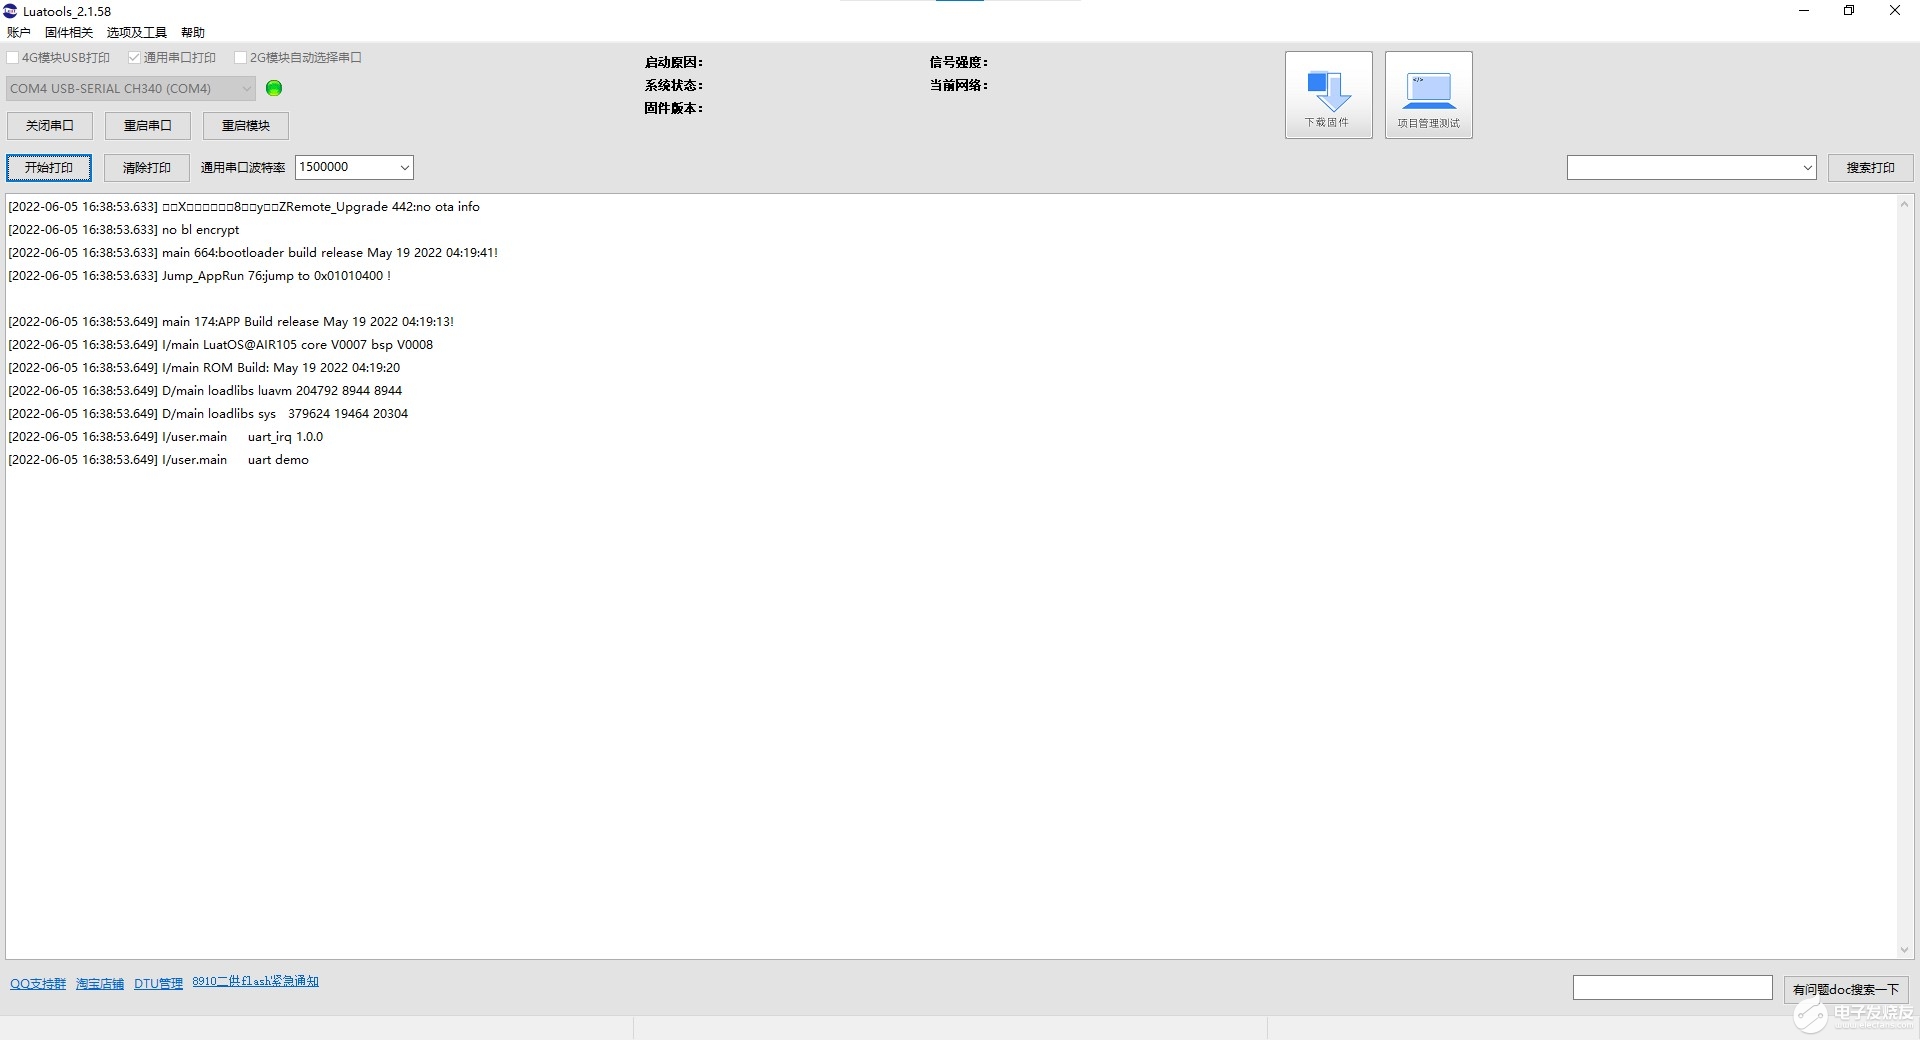The height and width of the screenshot is (1040, 1920).
Task: Open the DTU管理 link
Action: click(158, 984)
